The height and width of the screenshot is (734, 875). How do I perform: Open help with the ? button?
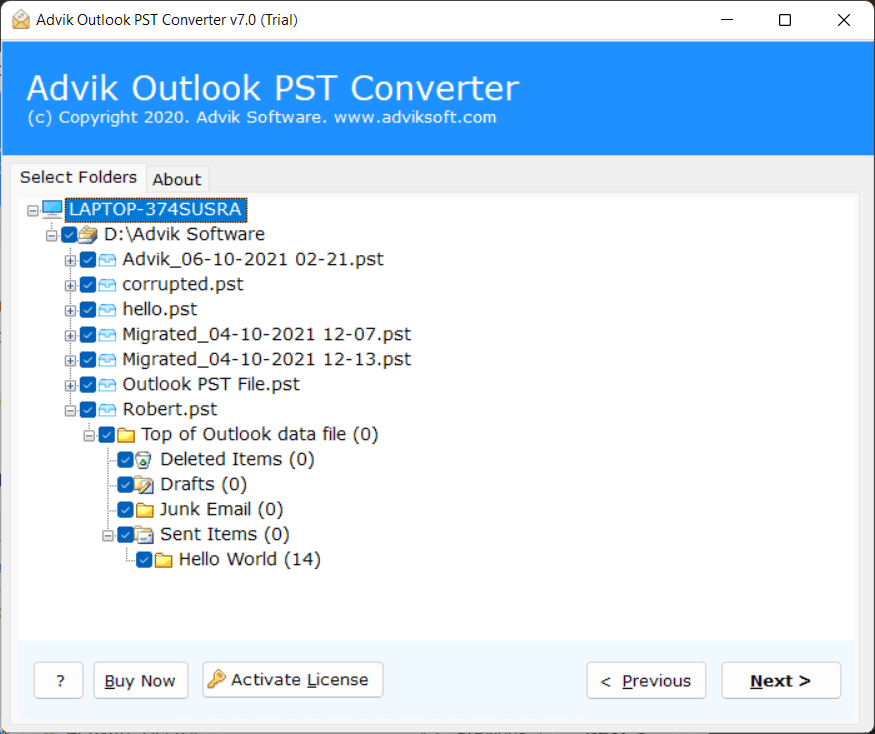[59, 680]
